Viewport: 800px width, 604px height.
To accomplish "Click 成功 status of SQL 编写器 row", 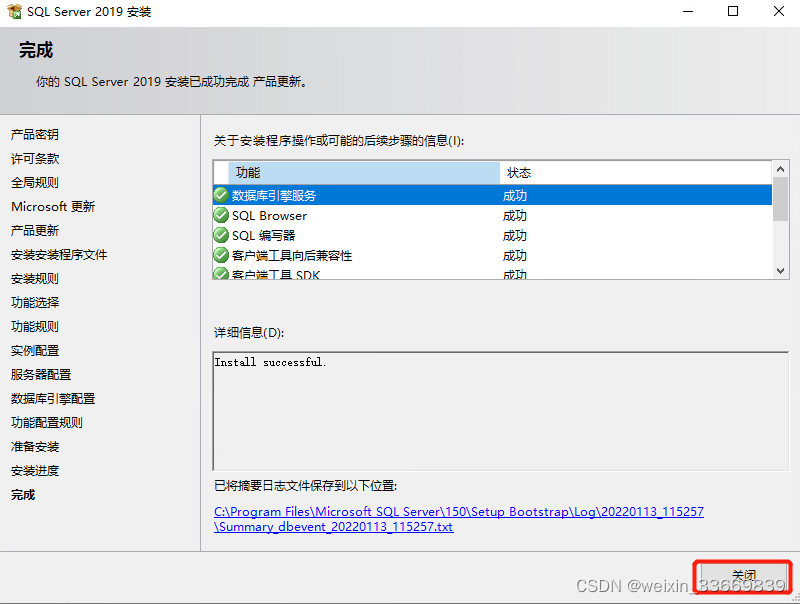I will 514,235.
